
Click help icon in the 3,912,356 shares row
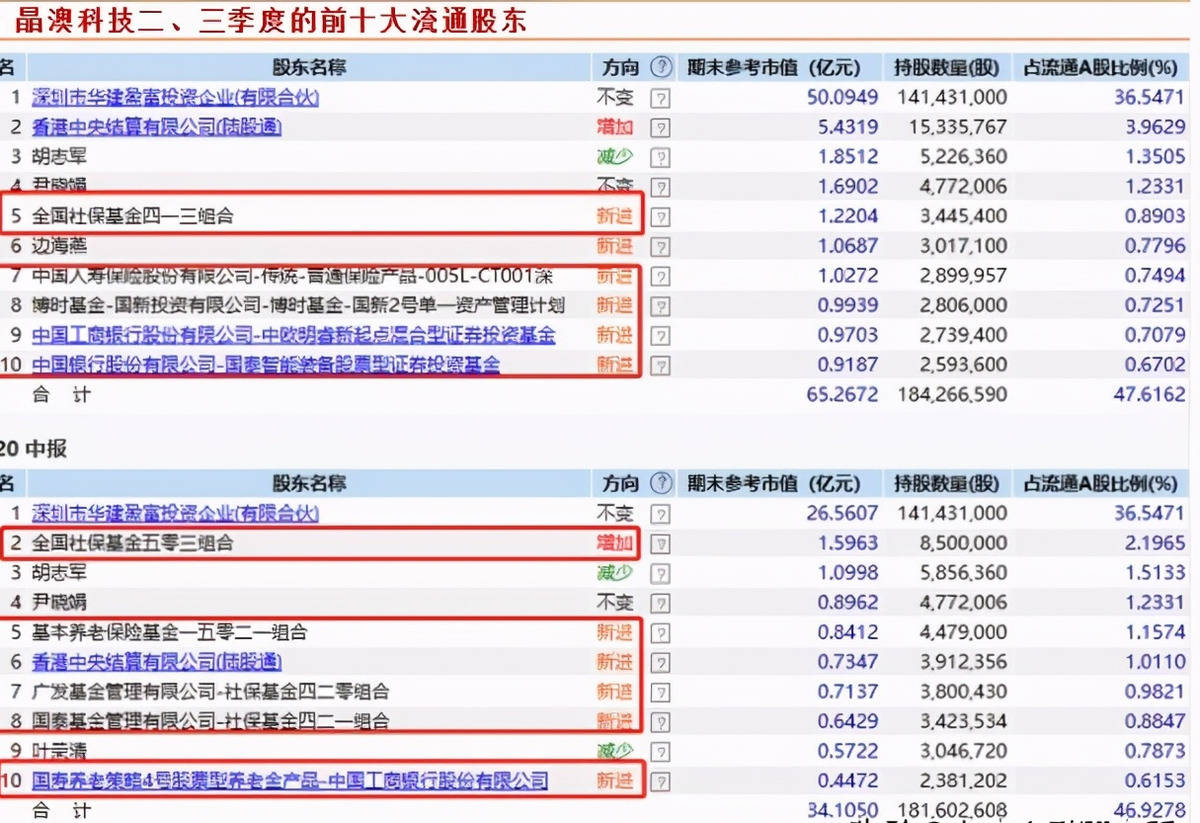[660, 662]
